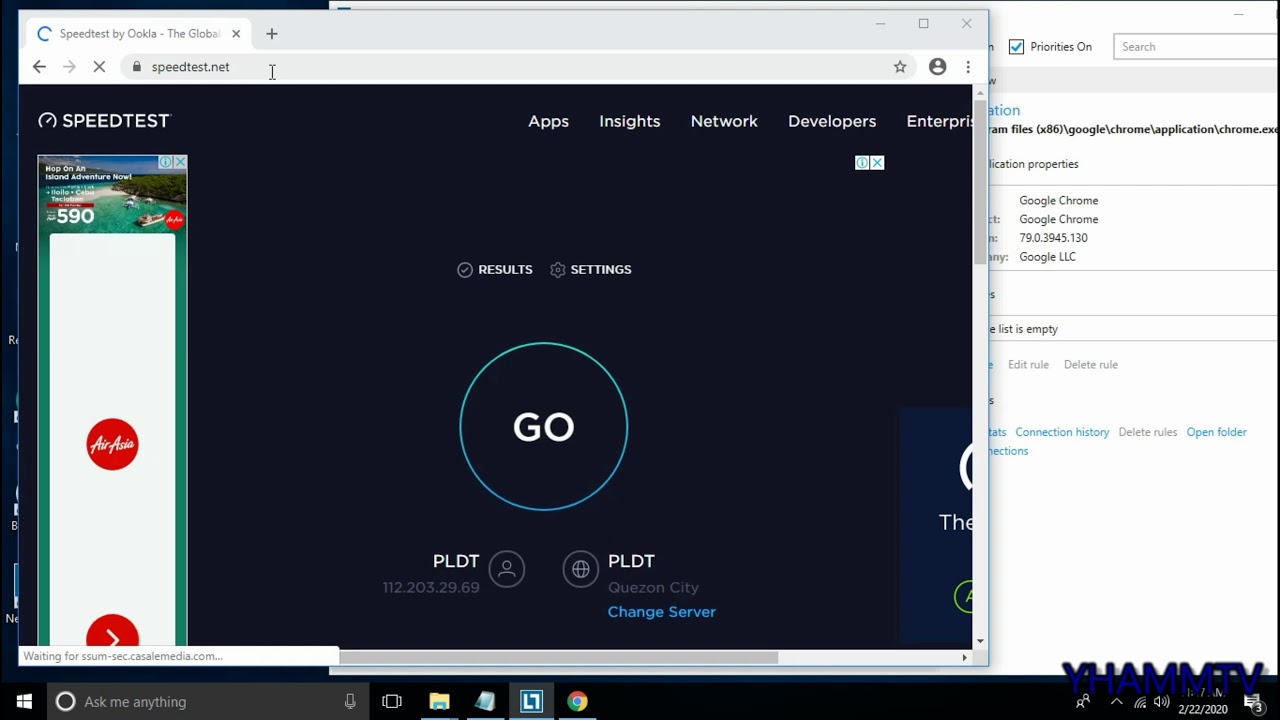1280x720 pixels.
Task: Toggle Priorities On checkbox in background window
Action: [1016, 47]
